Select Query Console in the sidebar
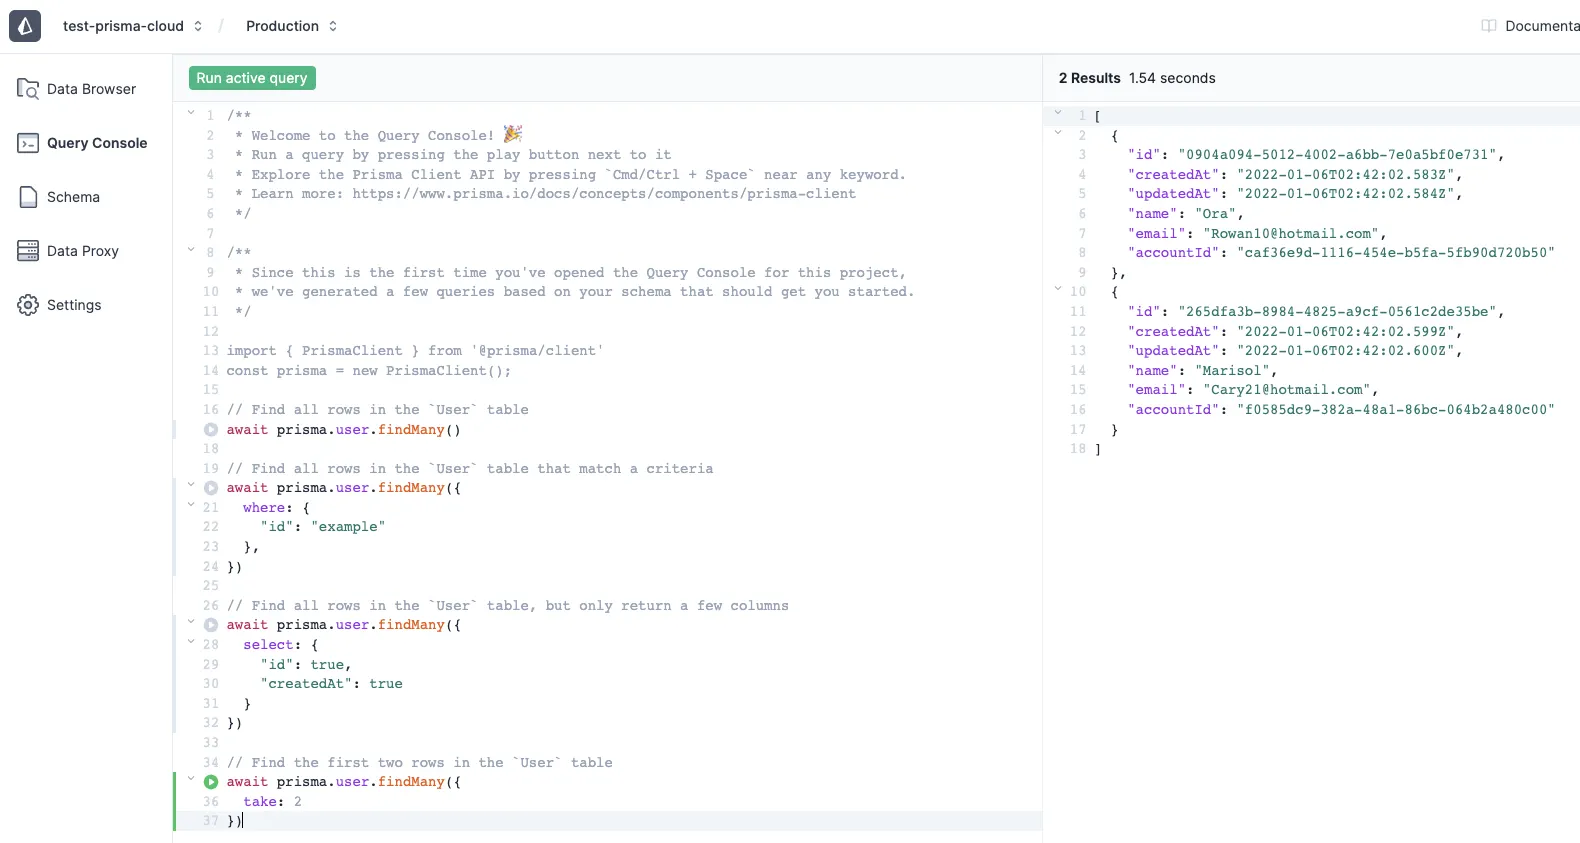1580x843 pixels. point(97,143)
